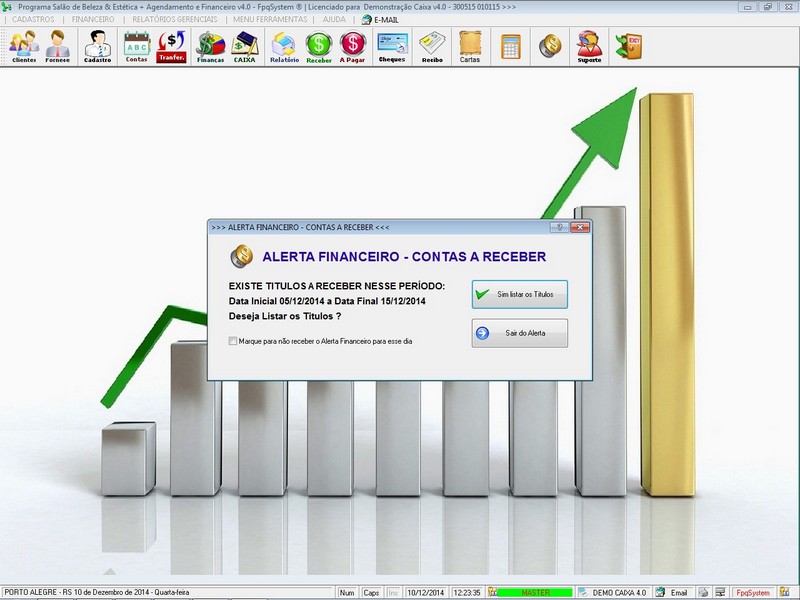Open the MENU FERRAMENTAS menu
This screenshot has width=800, height=600.
269,19
